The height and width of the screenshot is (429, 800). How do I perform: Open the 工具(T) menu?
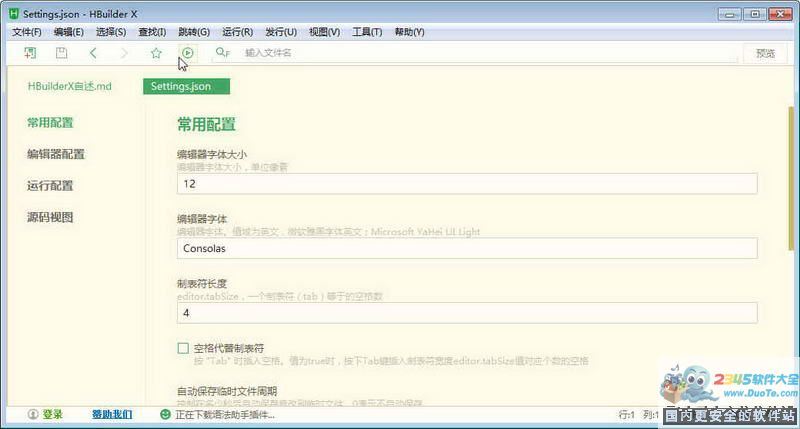tap(367, 32)
